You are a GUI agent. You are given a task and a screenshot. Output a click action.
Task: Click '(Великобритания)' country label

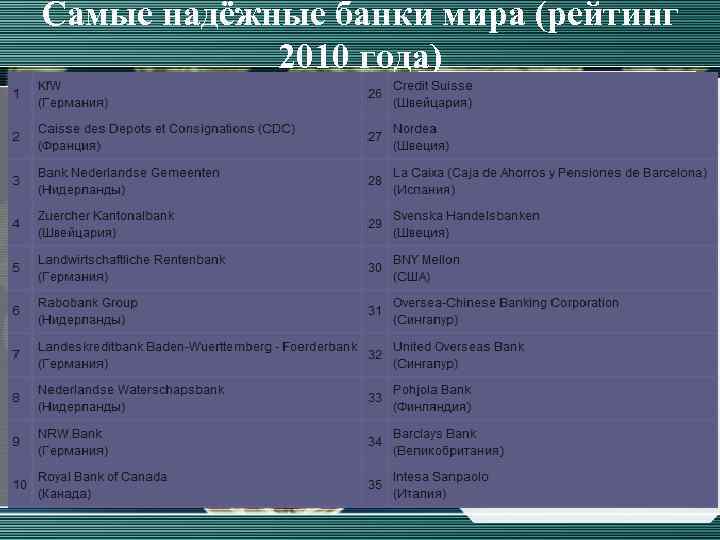pos(448,451)
